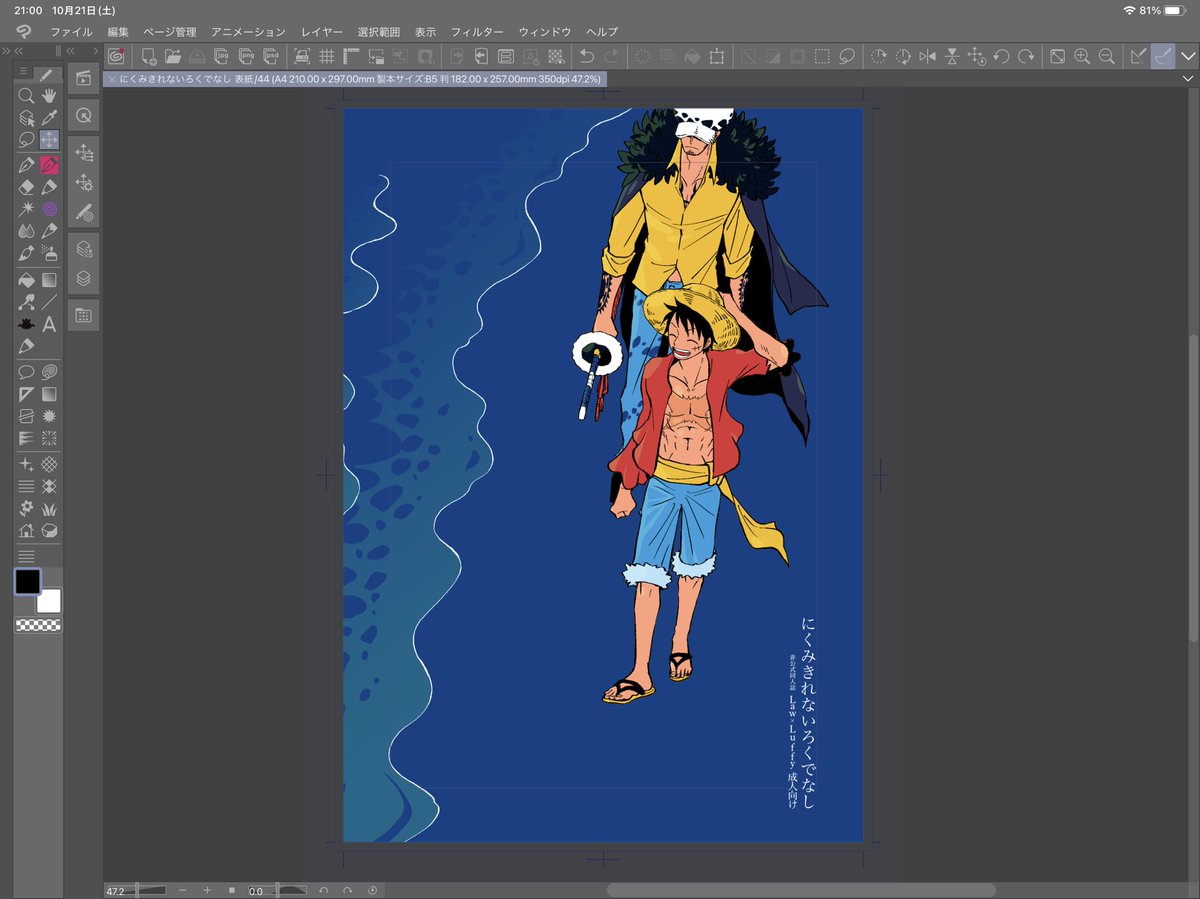Expand the canvas tab list chevron

point(1188,78)
